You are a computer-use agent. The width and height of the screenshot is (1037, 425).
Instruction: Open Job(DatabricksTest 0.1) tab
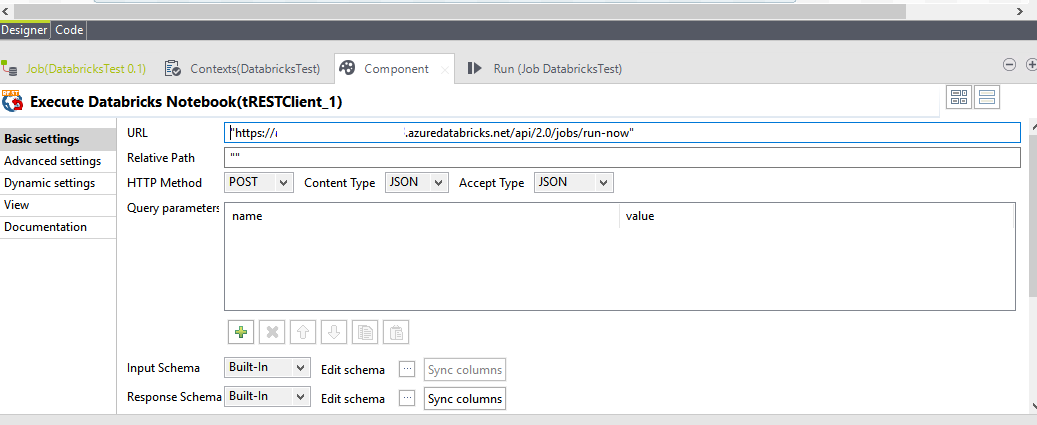pyautogui.click(x=74, y=69)
